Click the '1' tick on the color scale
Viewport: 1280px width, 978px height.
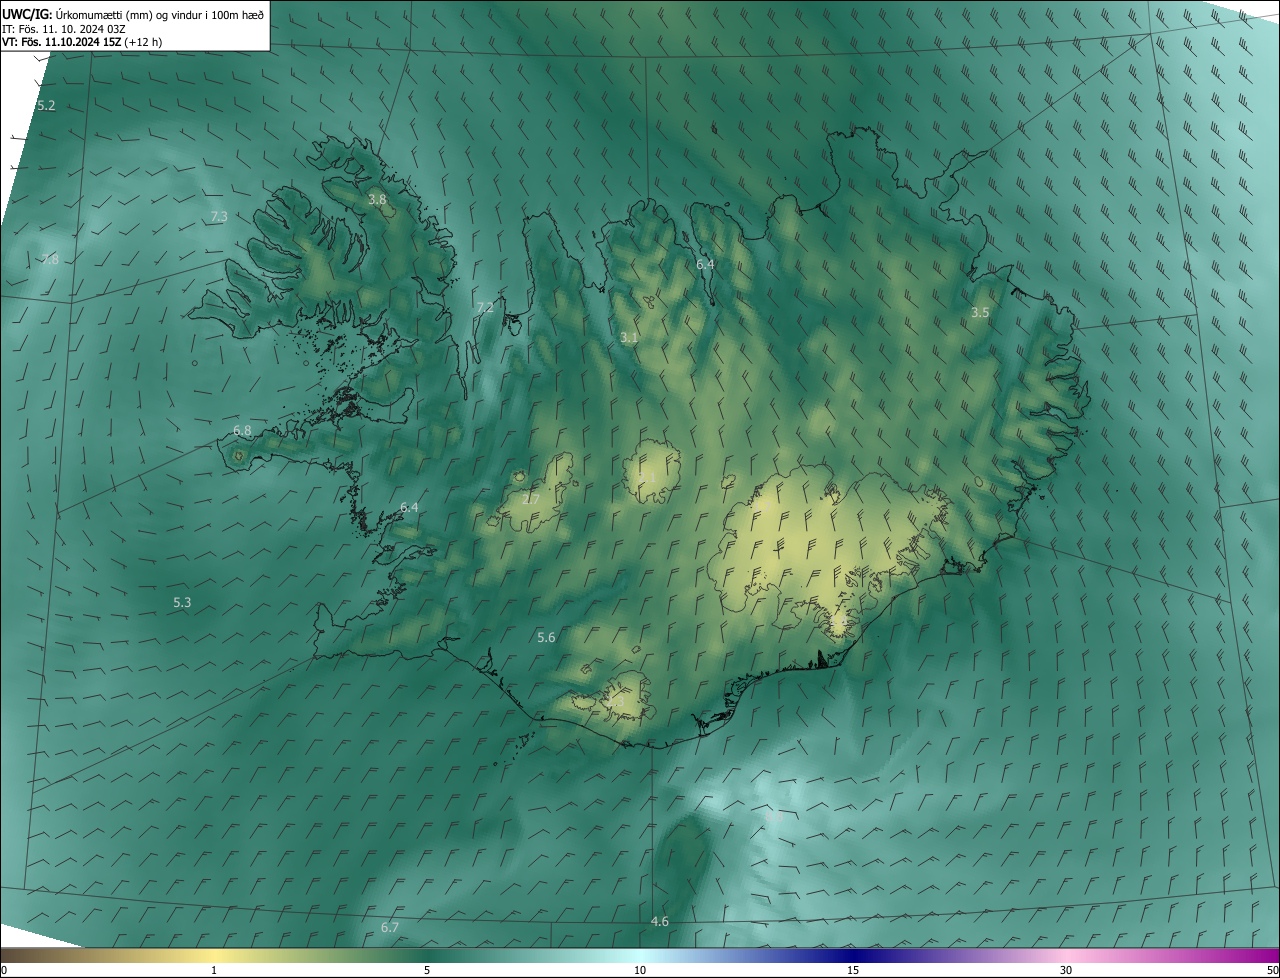click(214, 971)
